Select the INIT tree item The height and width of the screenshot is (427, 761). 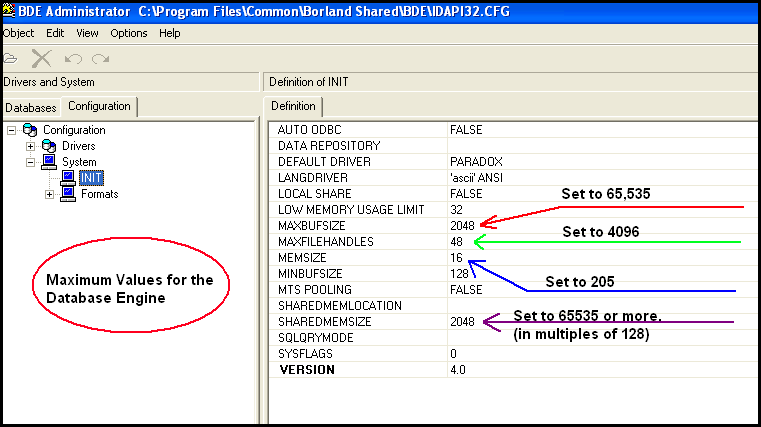(x=91, y=178)
